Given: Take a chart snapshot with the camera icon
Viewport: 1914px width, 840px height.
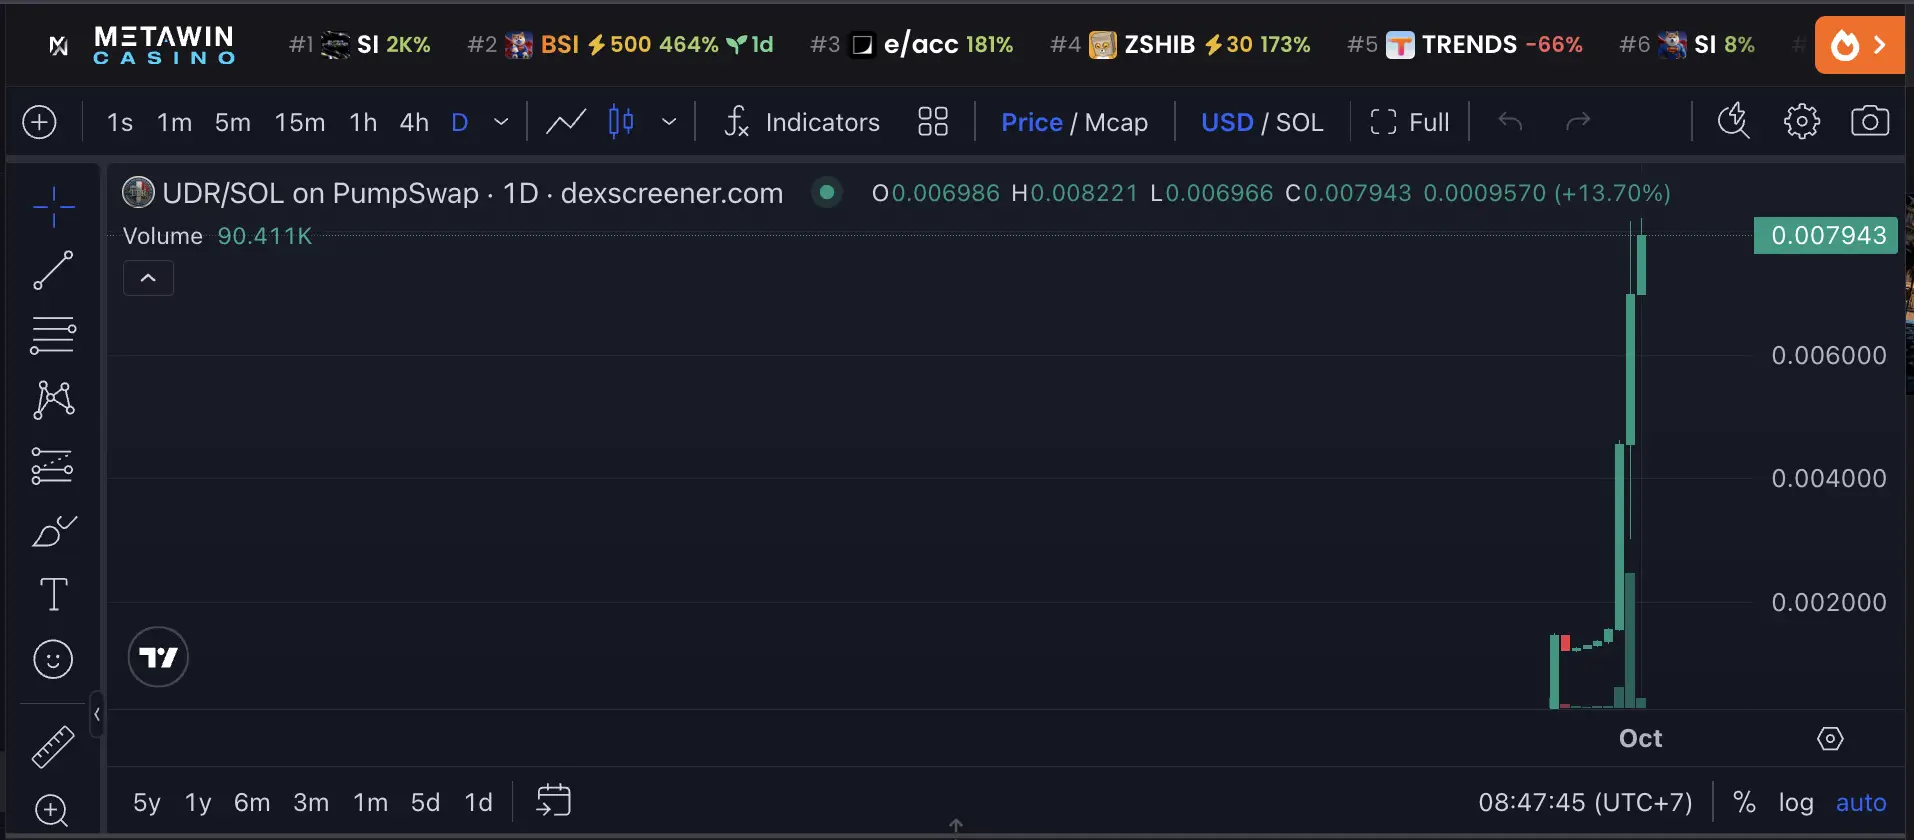Looking at the screenshot, I should [x=1870, y=122].
